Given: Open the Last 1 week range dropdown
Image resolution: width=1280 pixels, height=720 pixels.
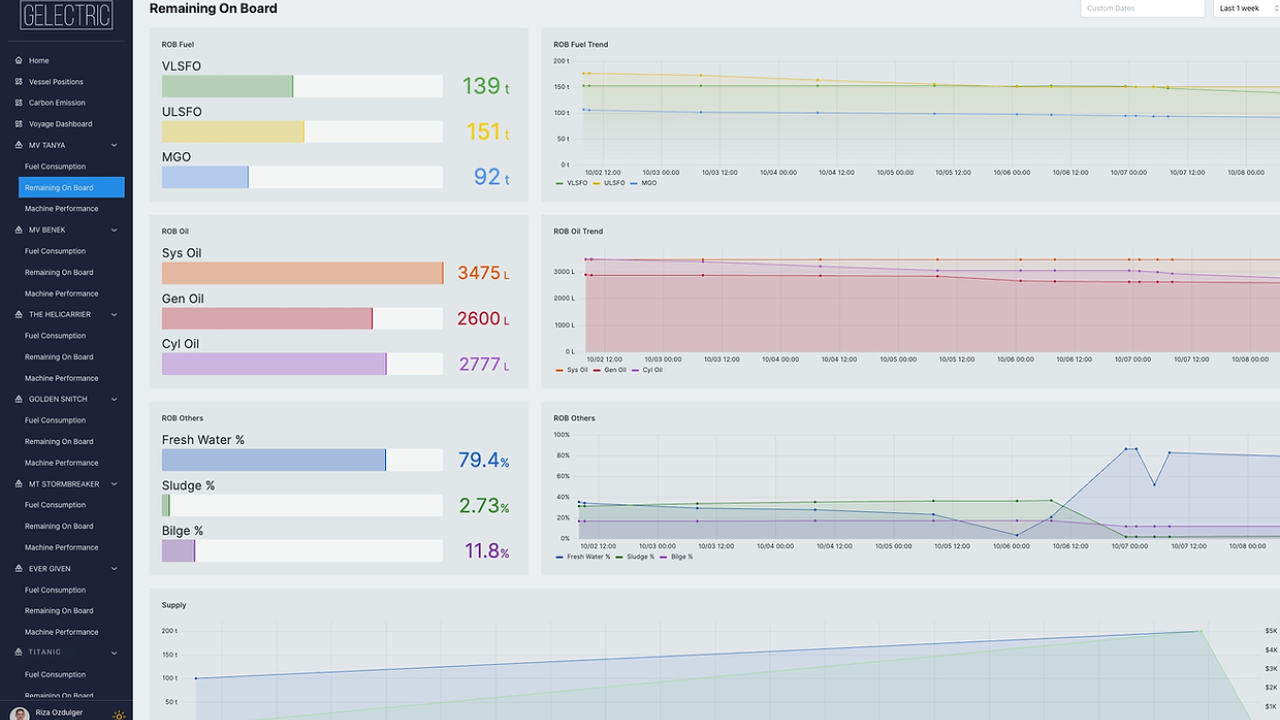Looking at the screenshot, I should (1246, 9).
